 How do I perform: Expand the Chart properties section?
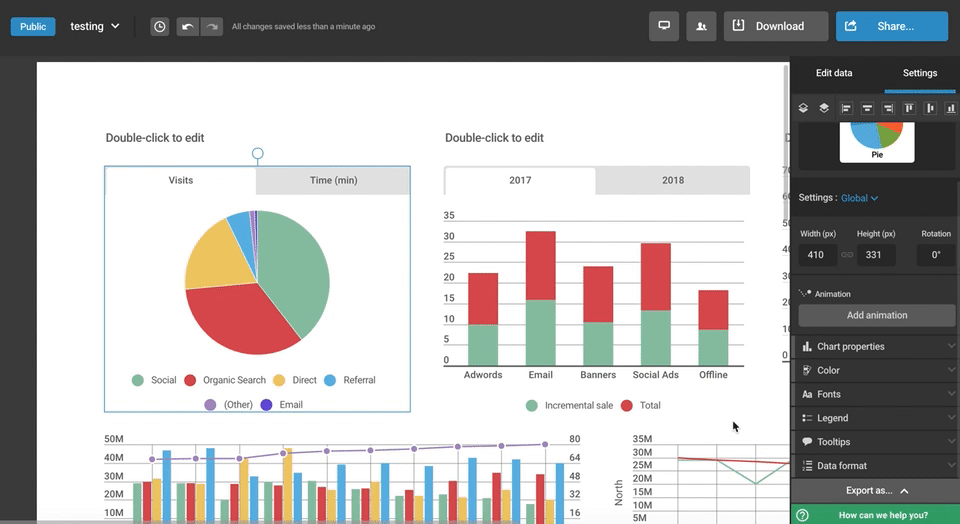[x=877, y=346]
